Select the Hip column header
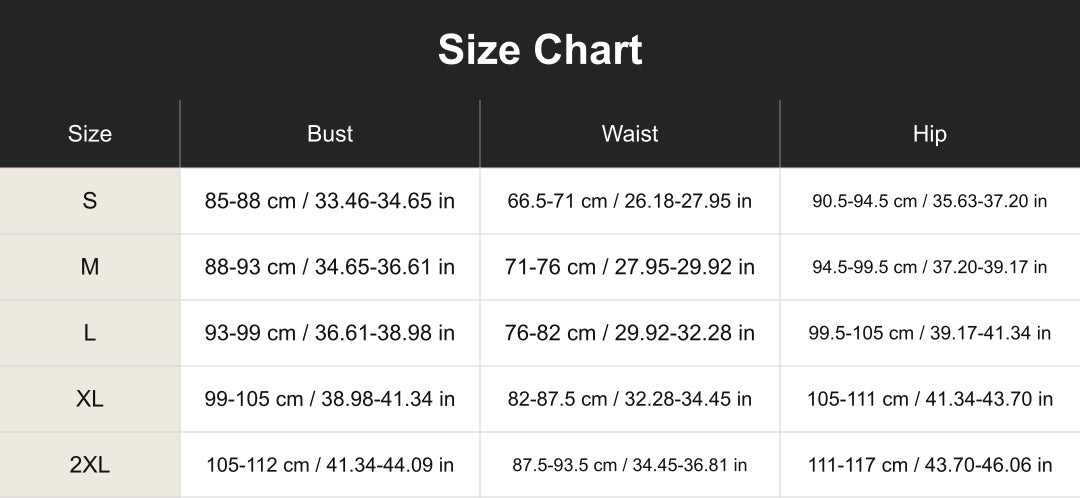The height and width of the screenshot is (498, 1080). point(930,134)
